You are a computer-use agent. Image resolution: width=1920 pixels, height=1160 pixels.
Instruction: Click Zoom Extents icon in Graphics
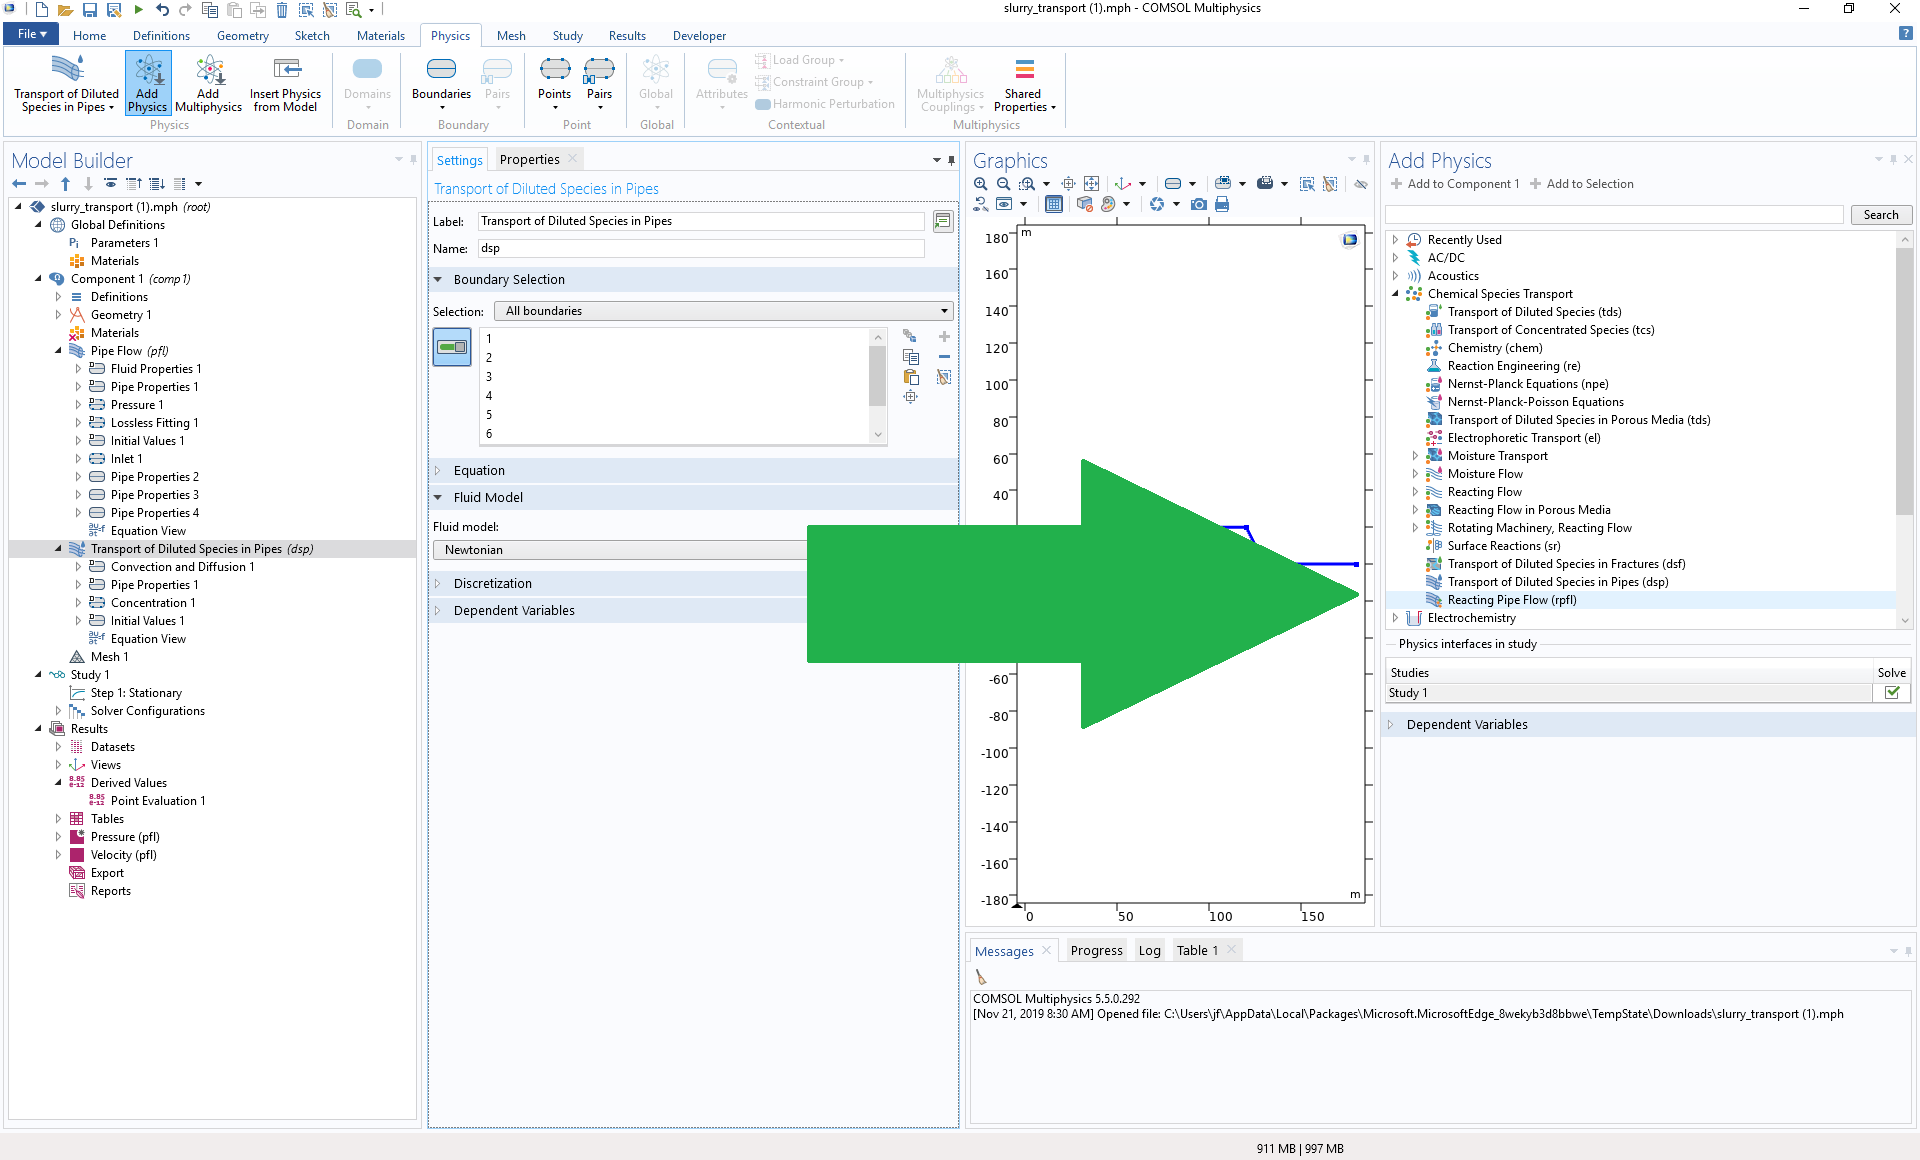tap(1091, 184)
